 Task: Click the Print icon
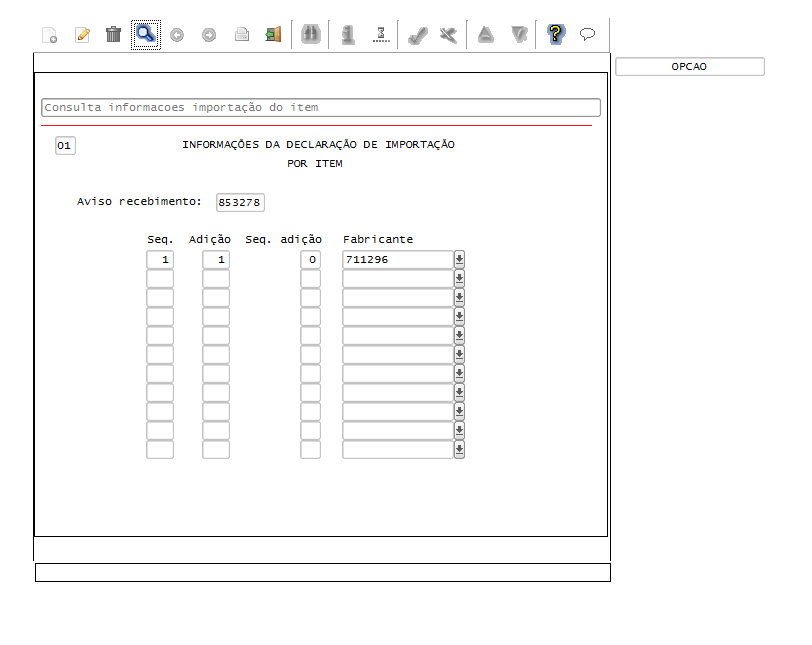(x=242, y=35)
